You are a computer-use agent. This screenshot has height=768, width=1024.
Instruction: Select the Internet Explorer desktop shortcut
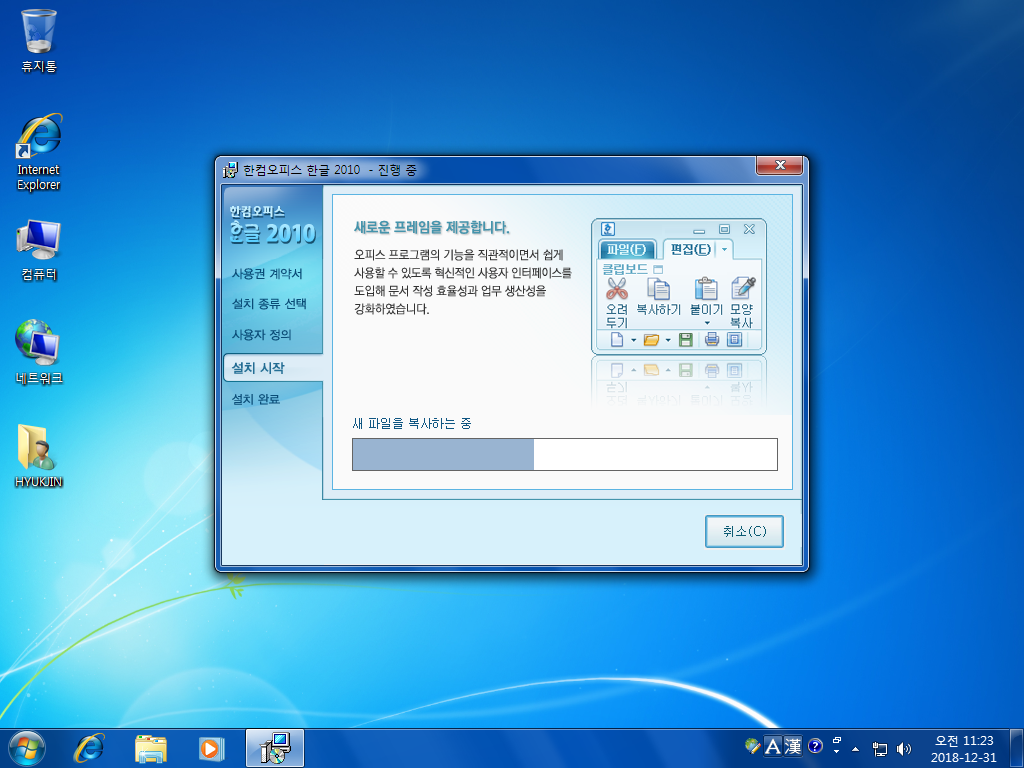click(x=39, y=152)
